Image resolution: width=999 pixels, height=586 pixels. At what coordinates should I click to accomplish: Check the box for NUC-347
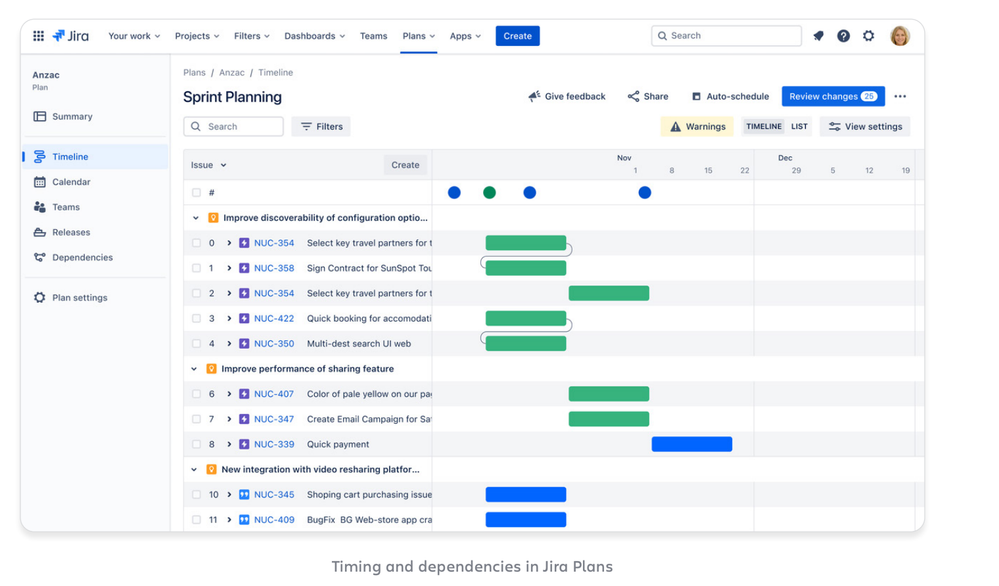tap(196, 419)
